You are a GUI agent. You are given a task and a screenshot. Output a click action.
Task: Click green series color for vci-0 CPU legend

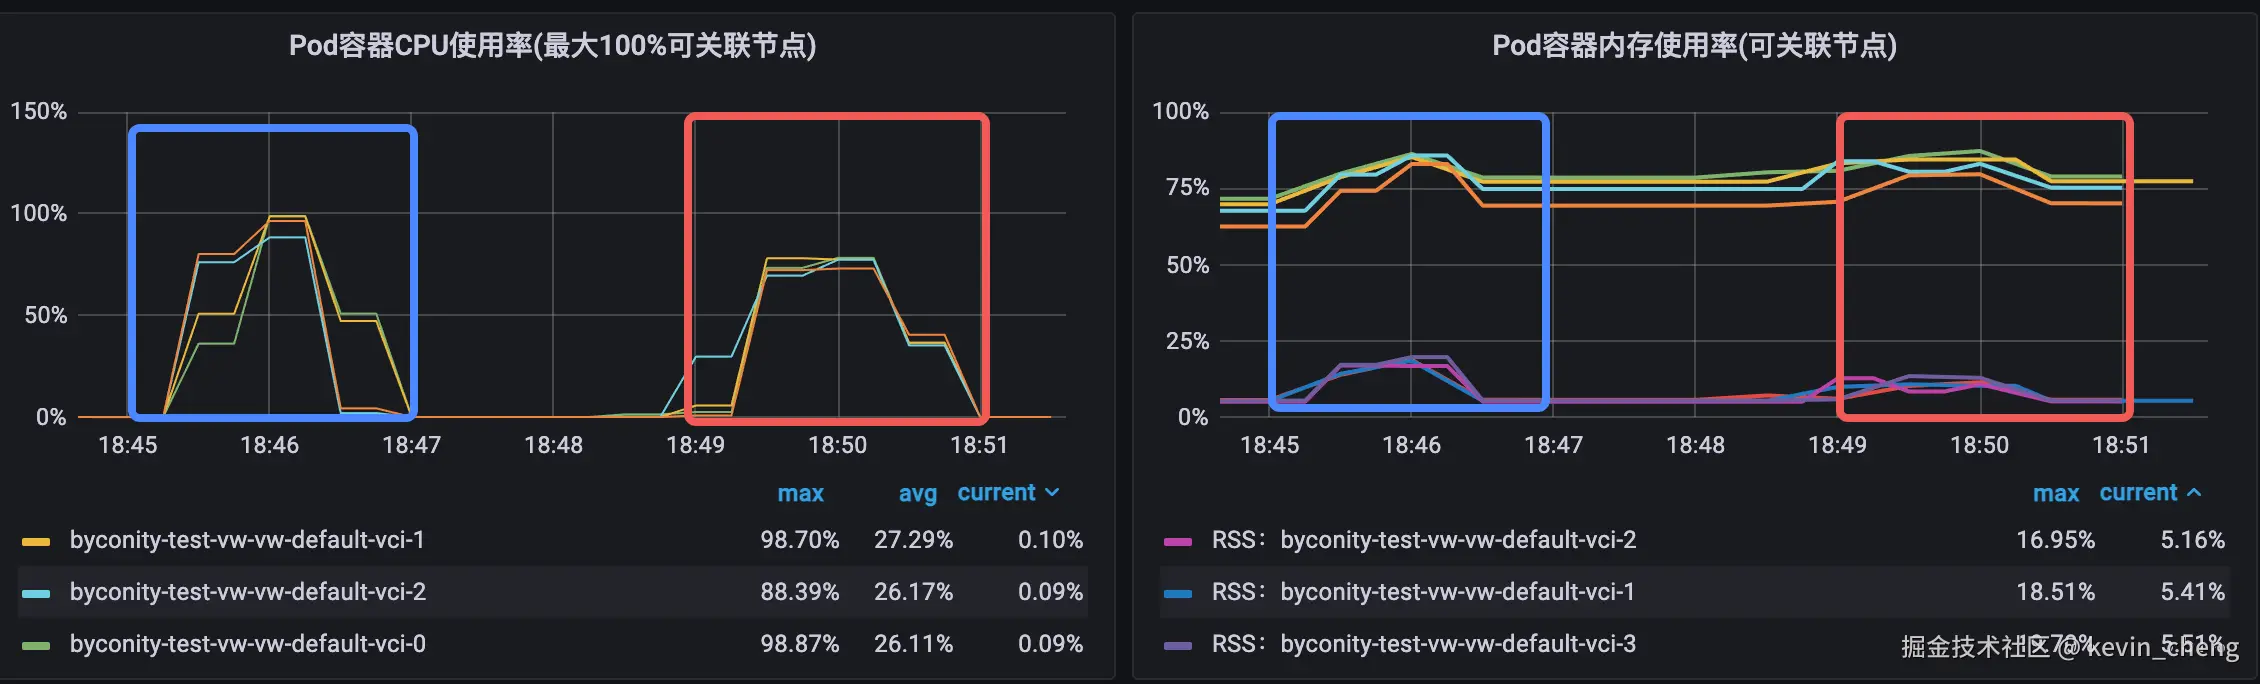point(36,645)
